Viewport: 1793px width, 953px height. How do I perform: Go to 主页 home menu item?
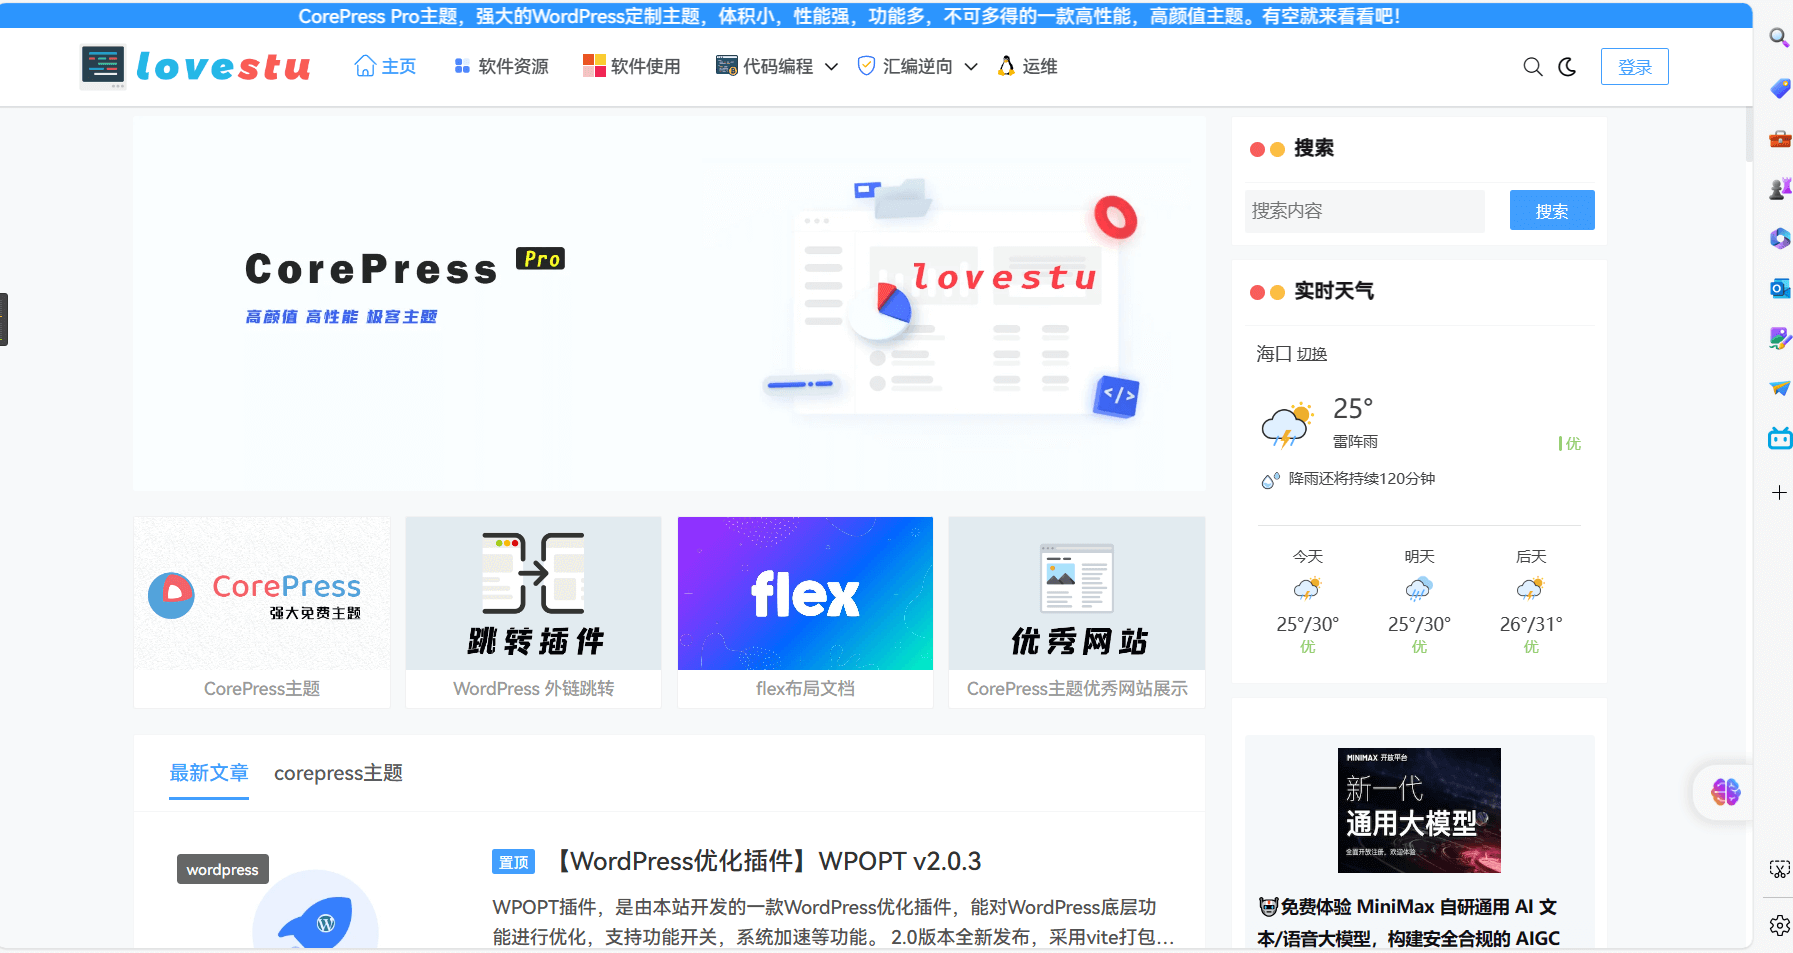tap(385, 66)
